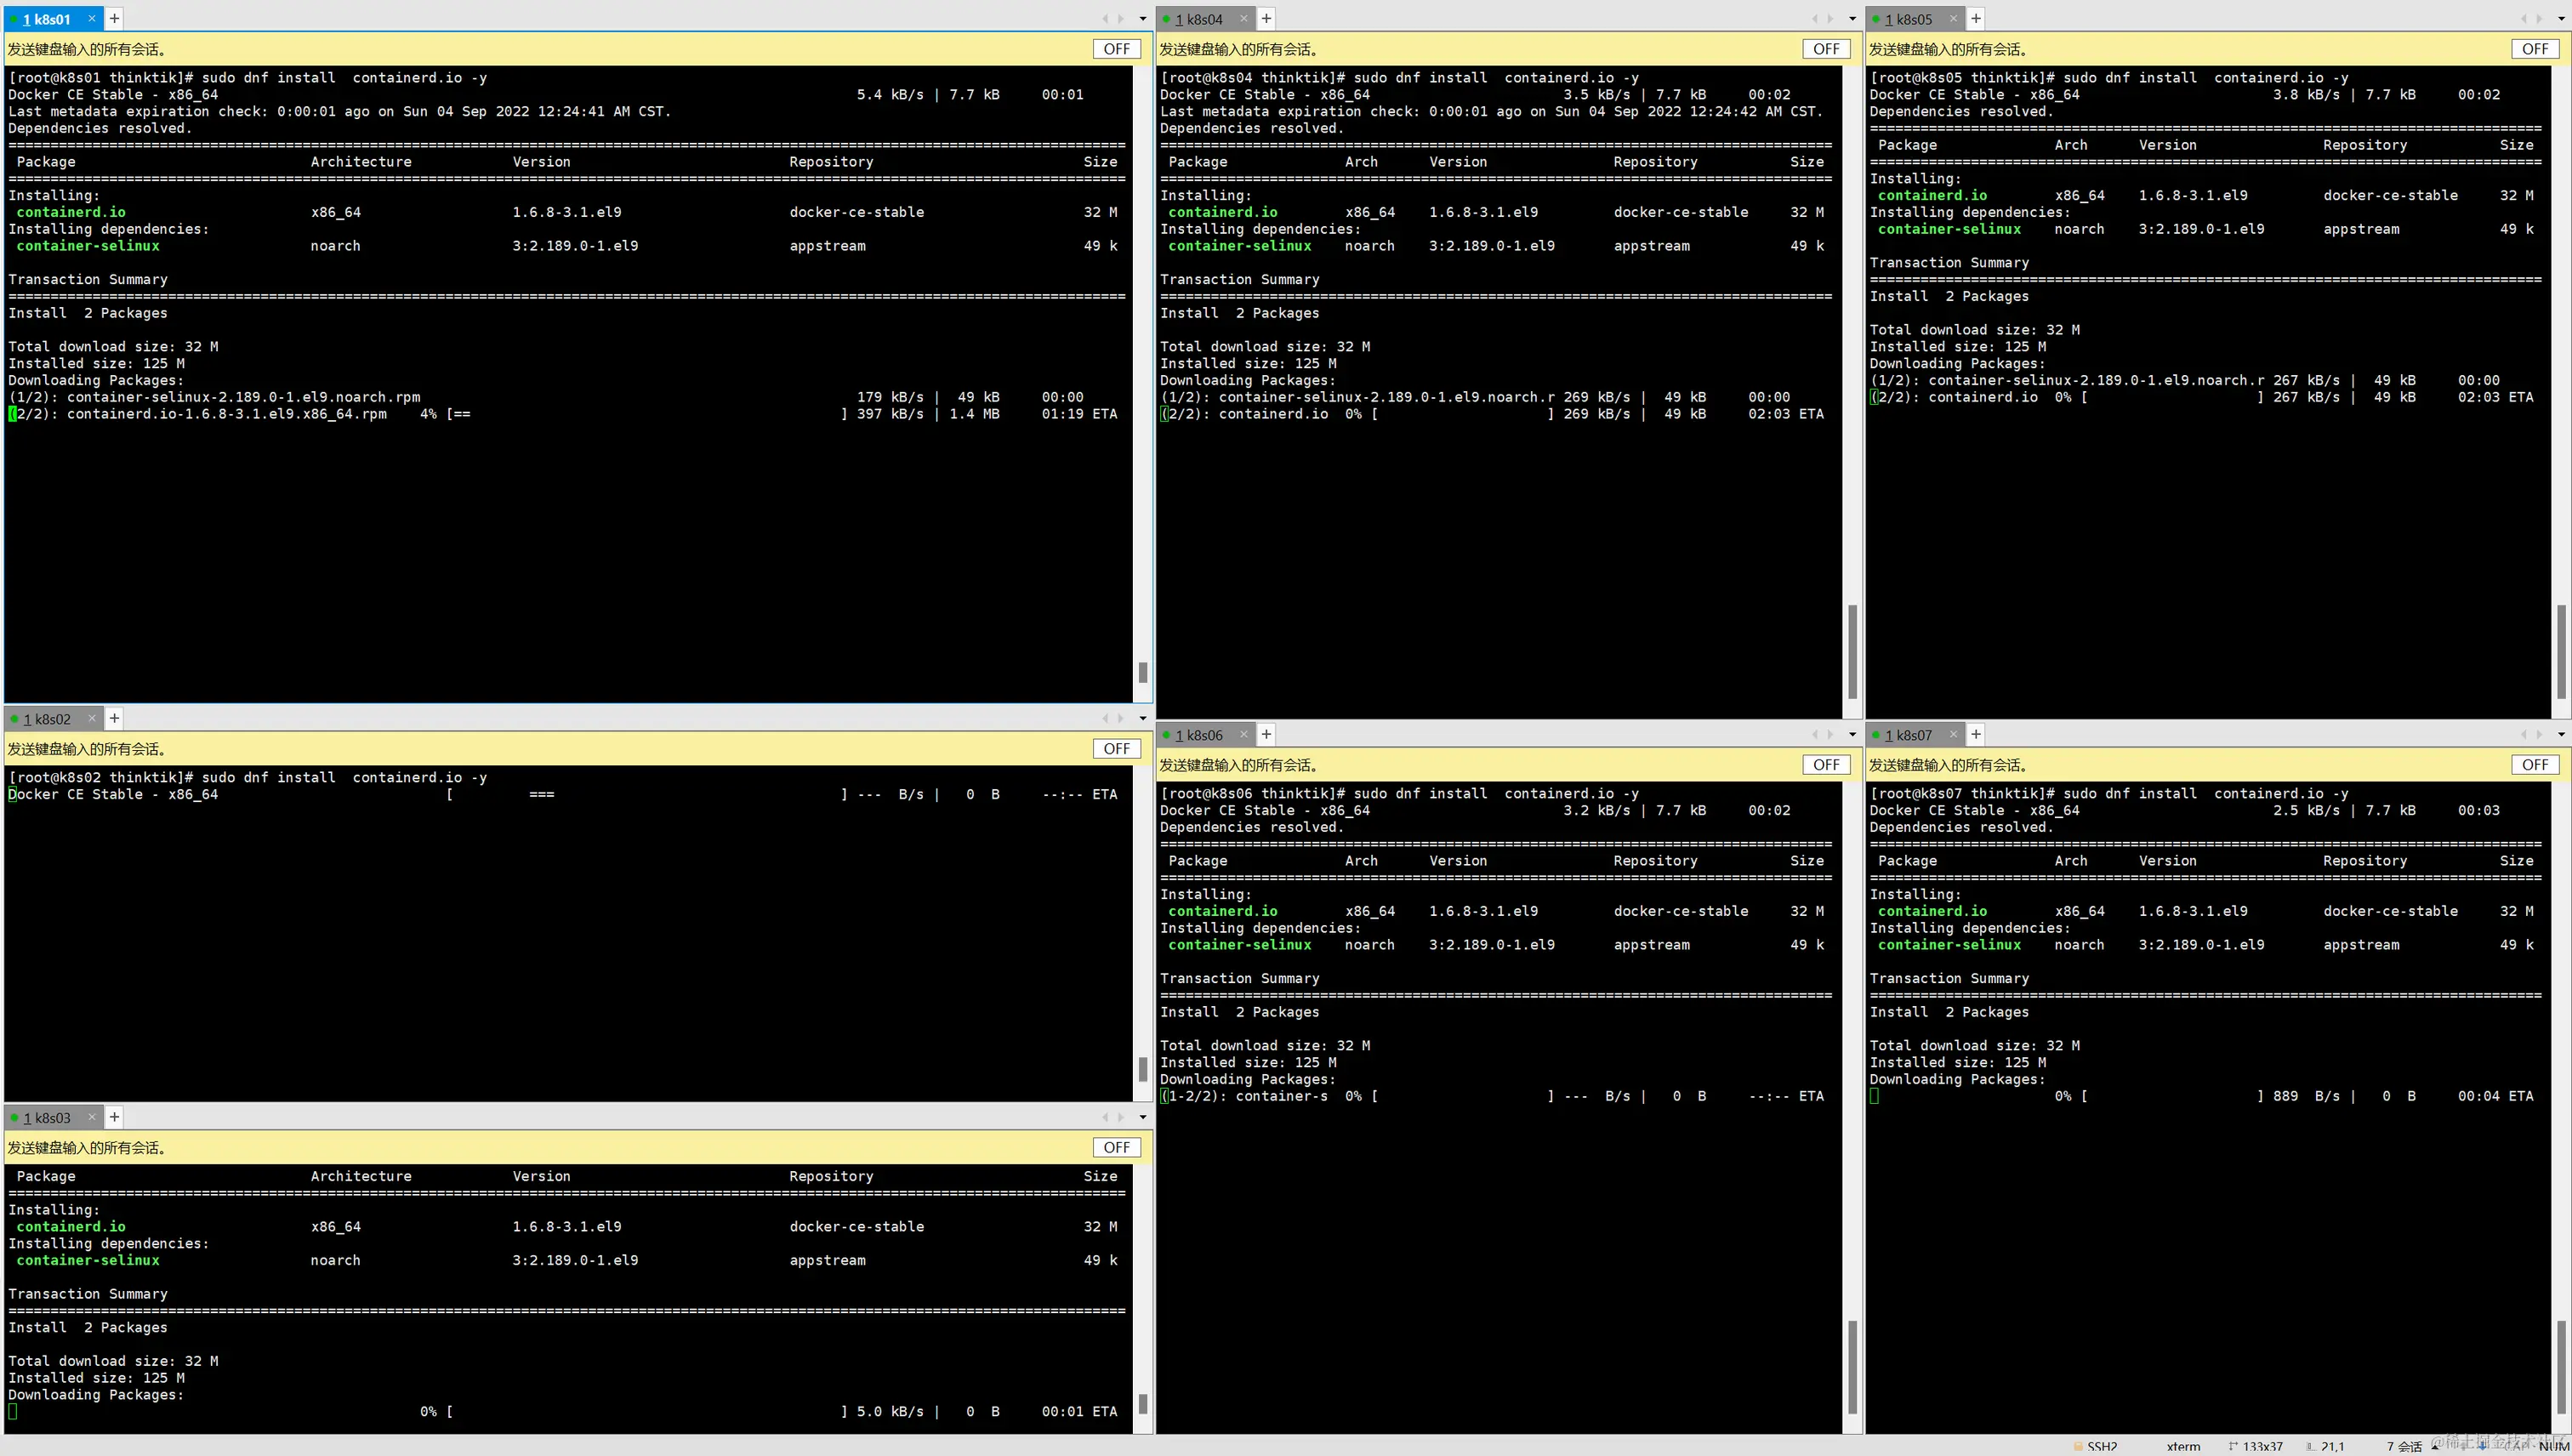Click the plus icon next to k8s02 tab

[115, 718]
